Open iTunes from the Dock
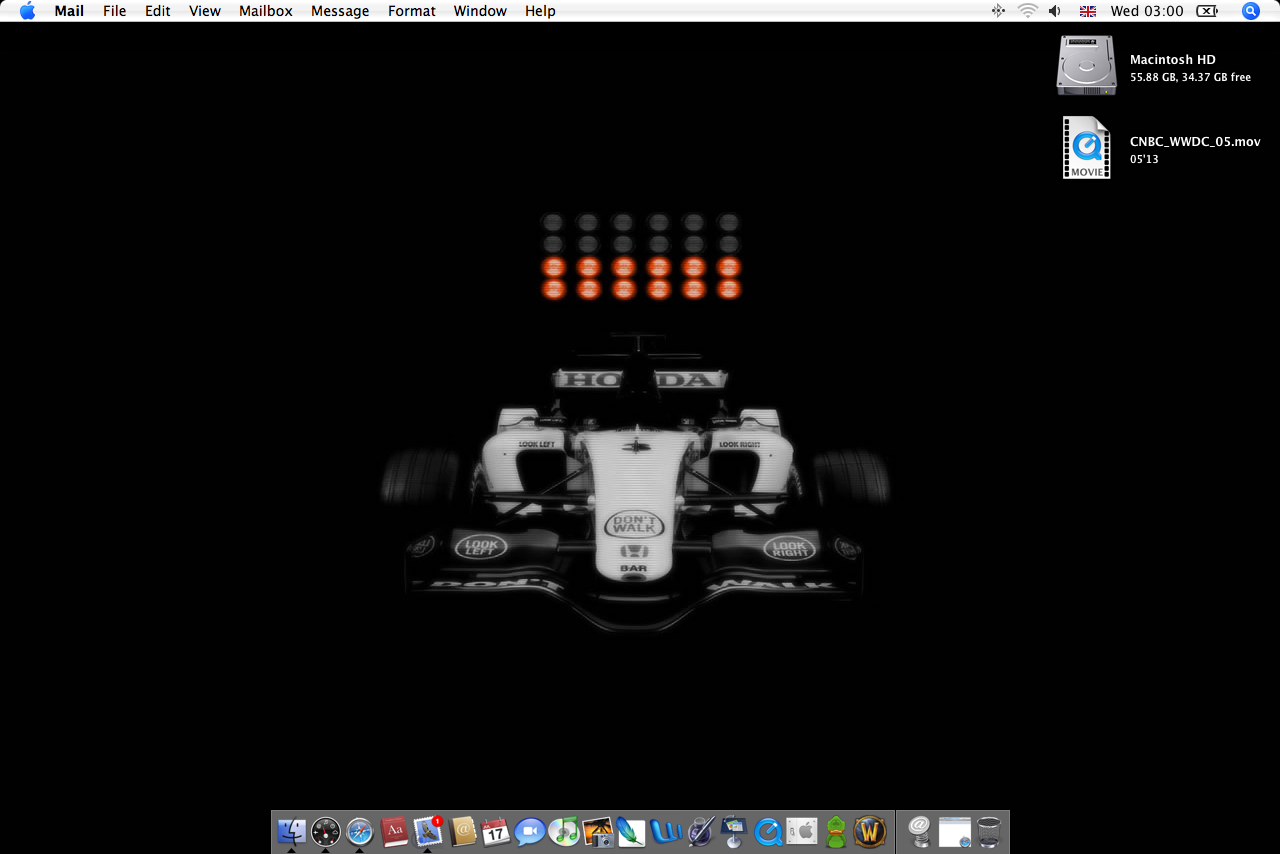Screen dimensions: 1280x854 click(x=564, y=831)
